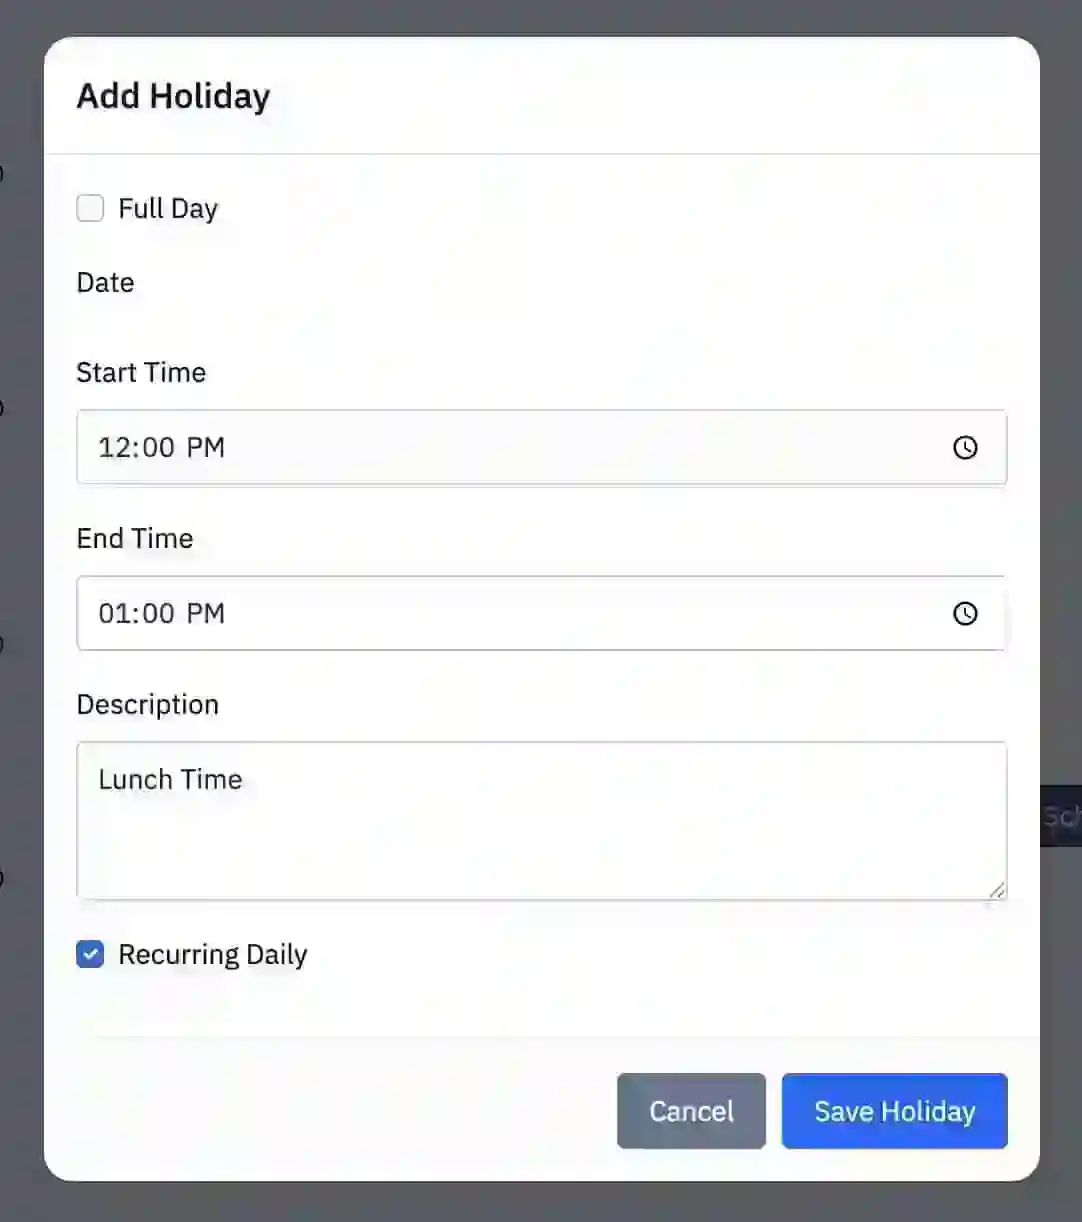Click the Cancel button

pyautogui.click(x=691, y=1111)
